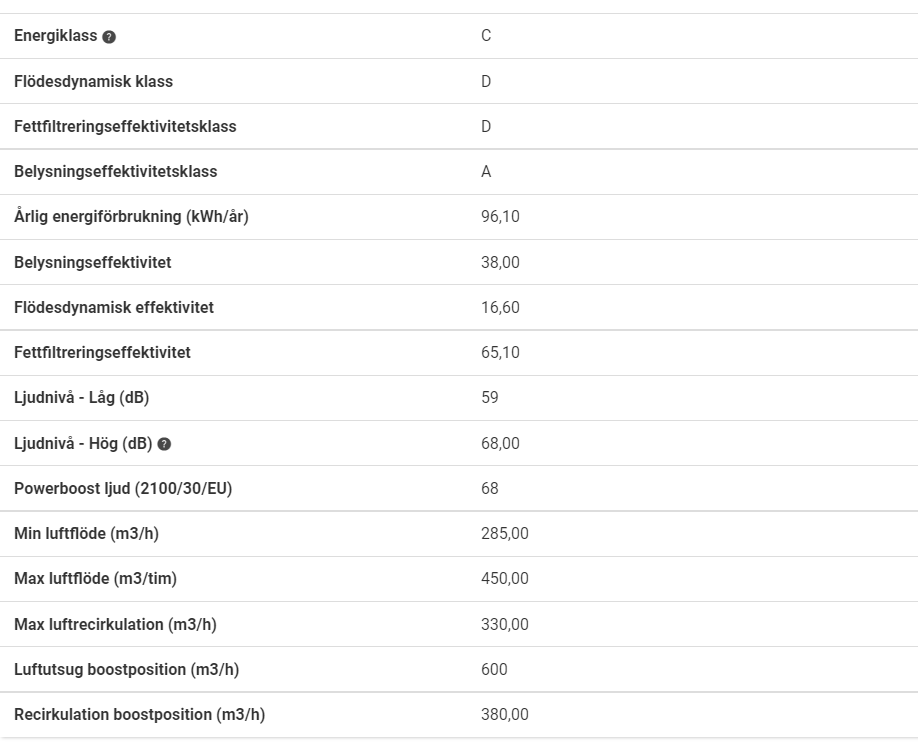Click the Max luftrecirkulation value 330,00

[x=505, y=624]
